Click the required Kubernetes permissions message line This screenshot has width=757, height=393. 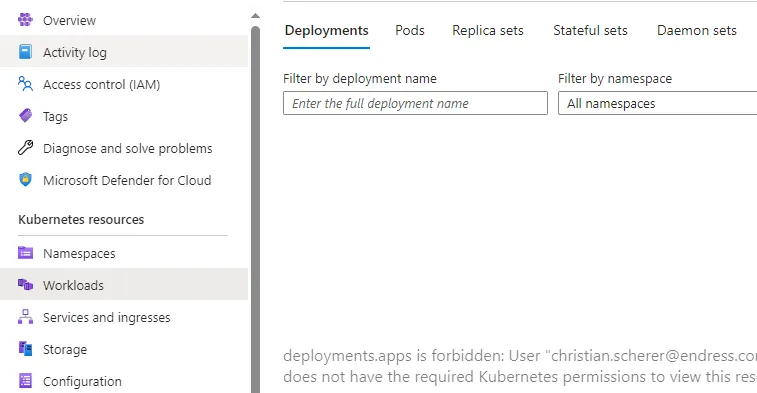[x=520, y=376]
